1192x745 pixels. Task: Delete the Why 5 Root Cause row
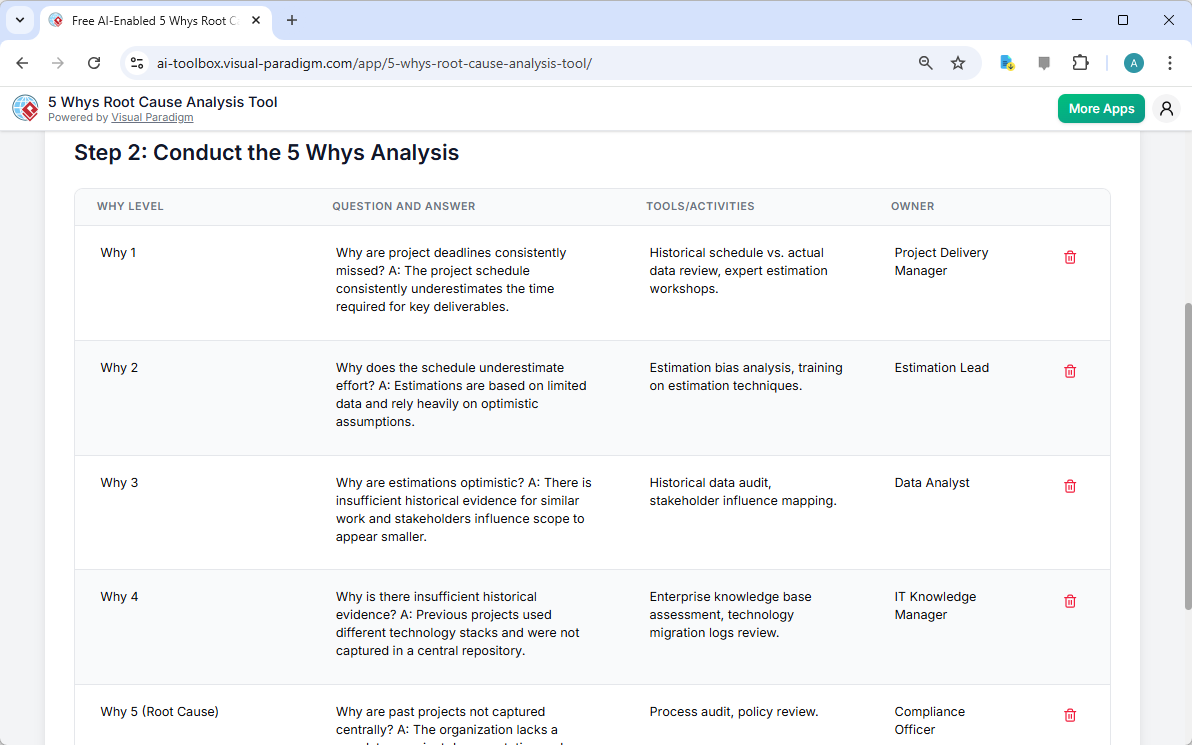[x=1069, y=715]
